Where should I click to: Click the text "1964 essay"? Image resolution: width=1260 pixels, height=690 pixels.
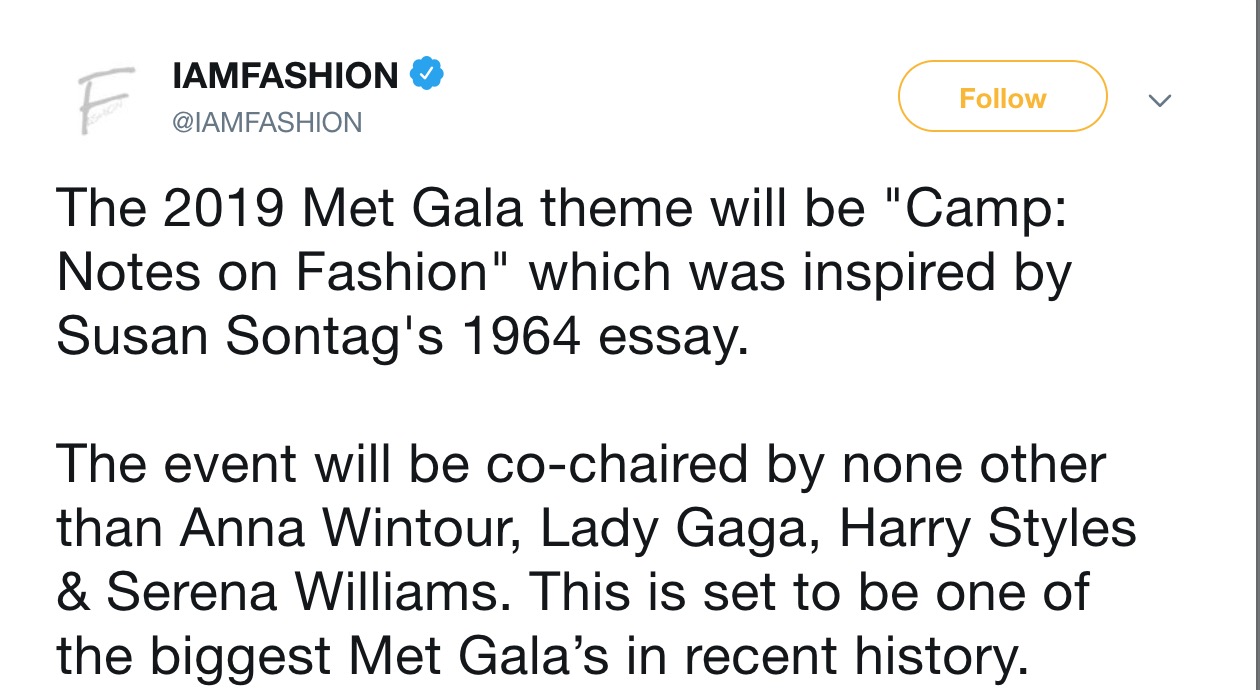click(603, 339)
